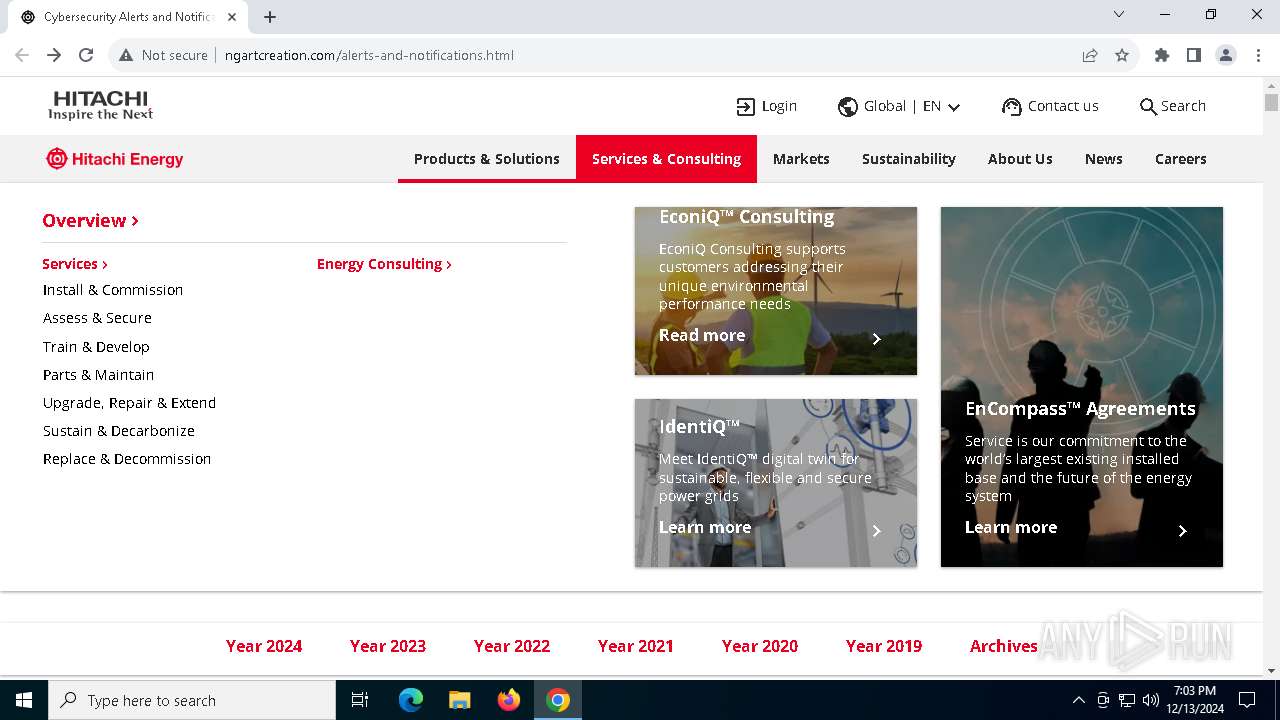Select Sustain & Decarbonize
The width and height of the screenshot is (1280, 720).
[x=119, y=431]
